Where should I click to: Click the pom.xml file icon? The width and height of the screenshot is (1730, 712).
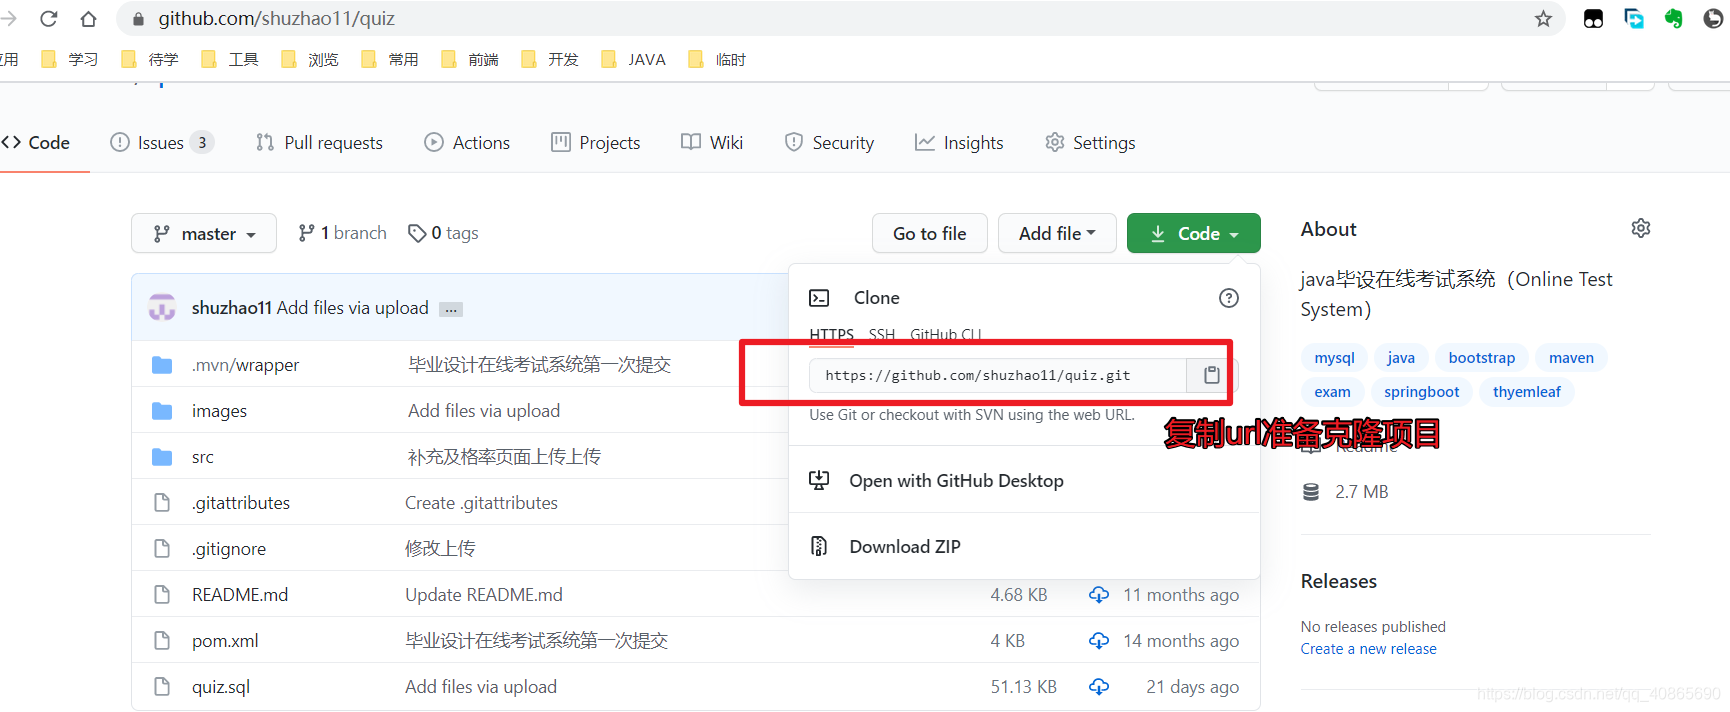pos(162,641)
